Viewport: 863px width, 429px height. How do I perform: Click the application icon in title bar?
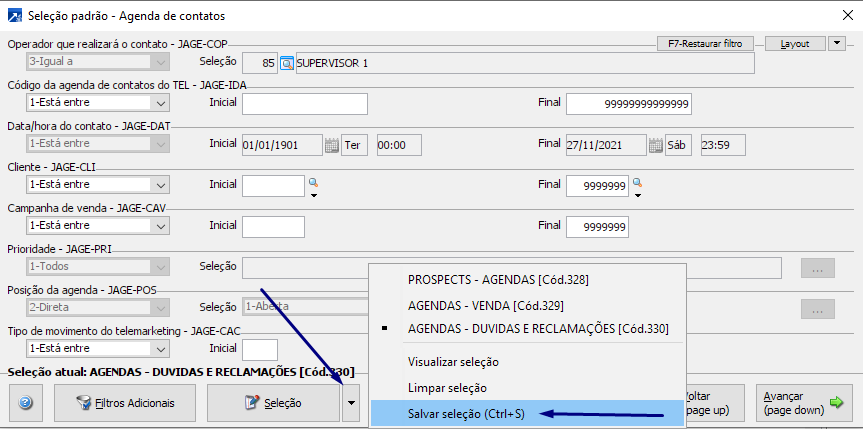click(15, 15)
